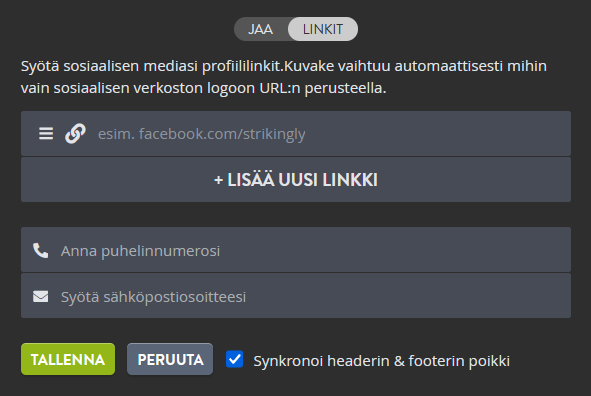Add a new link with LISÄÄ UUSI LINKKI
This screenshot has height=396, width=591.
pos(296,180)
